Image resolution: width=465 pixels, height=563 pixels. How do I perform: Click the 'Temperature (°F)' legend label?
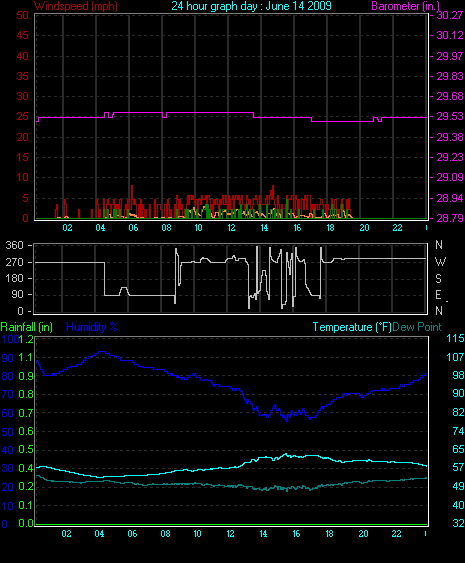(352, 327)
